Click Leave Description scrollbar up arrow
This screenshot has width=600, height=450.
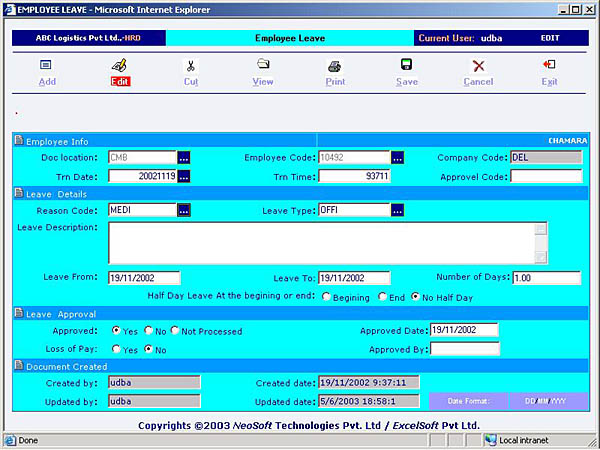(541, 229)
